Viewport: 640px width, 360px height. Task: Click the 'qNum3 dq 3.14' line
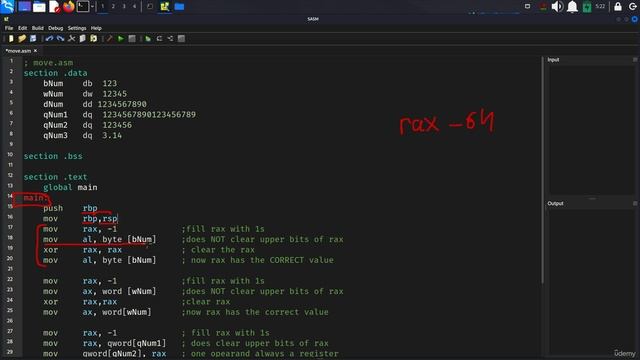pyautogui.click(x=82, y=136)
